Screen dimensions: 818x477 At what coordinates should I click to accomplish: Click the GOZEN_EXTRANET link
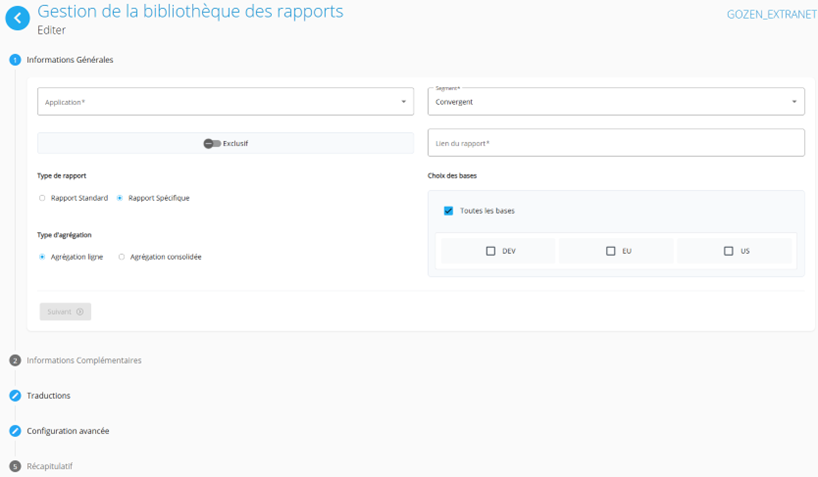pyautogui.click(x=771, y=15)
